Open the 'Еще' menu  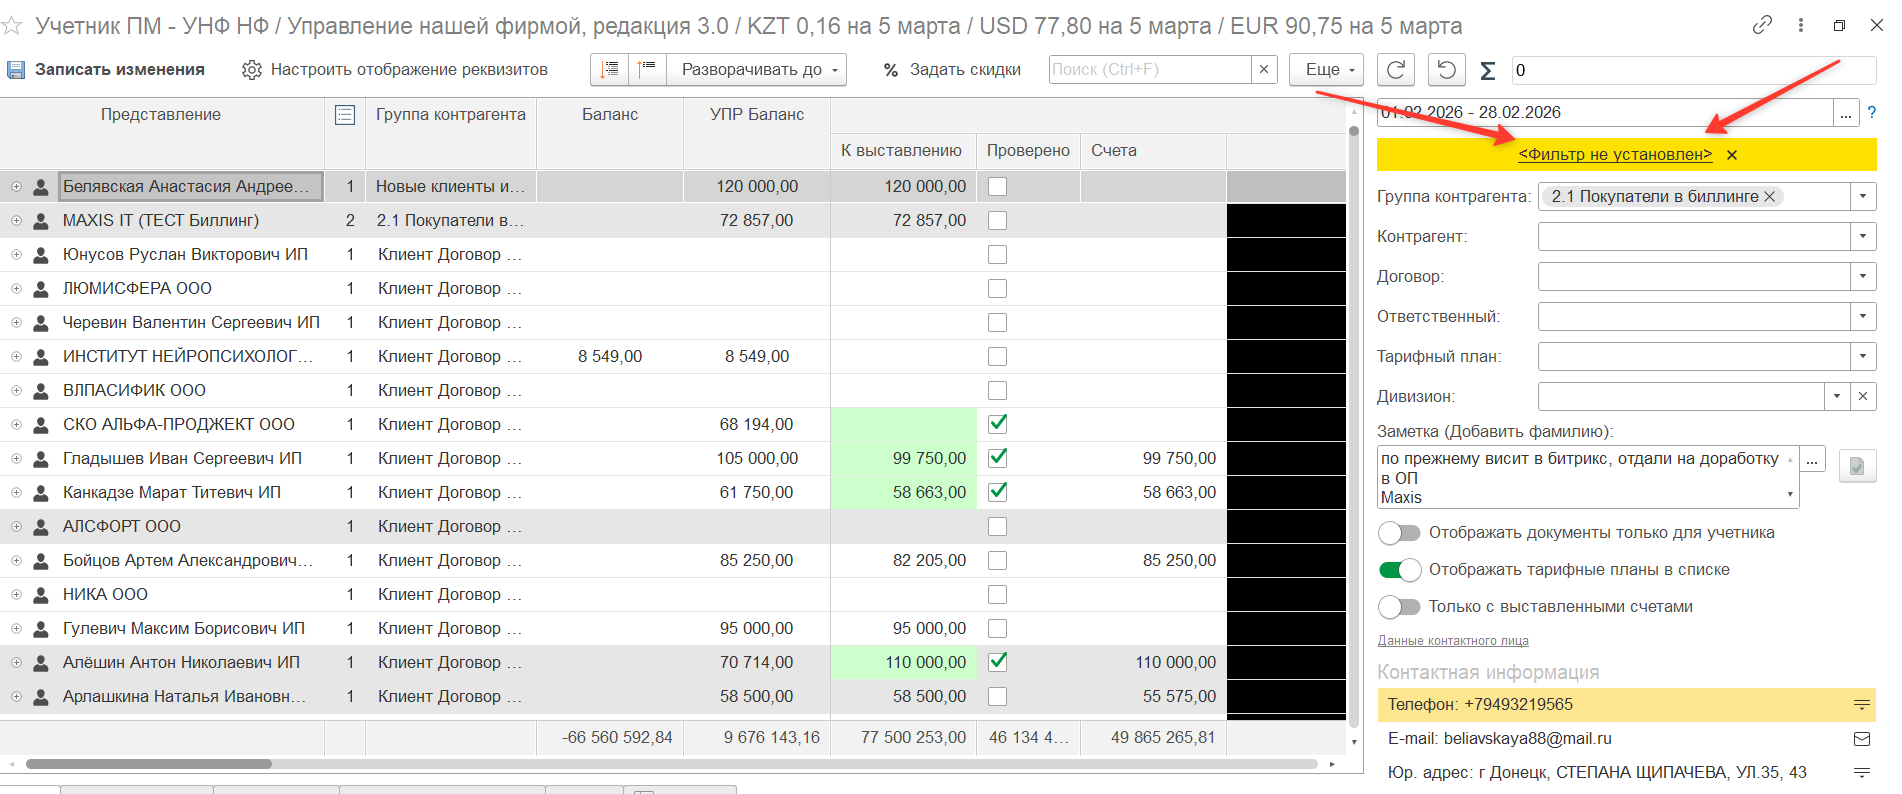(x=1326, y=70)
